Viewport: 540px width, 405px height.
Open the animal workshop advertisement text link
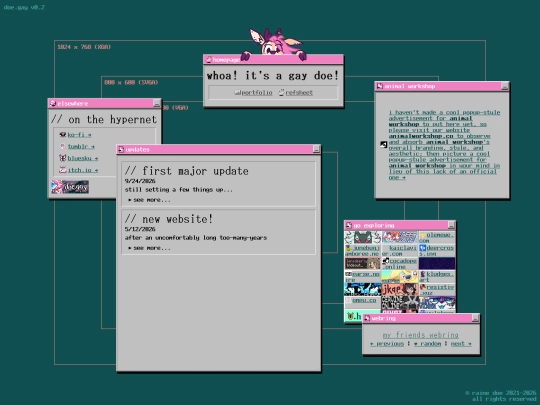pos(444,145)
